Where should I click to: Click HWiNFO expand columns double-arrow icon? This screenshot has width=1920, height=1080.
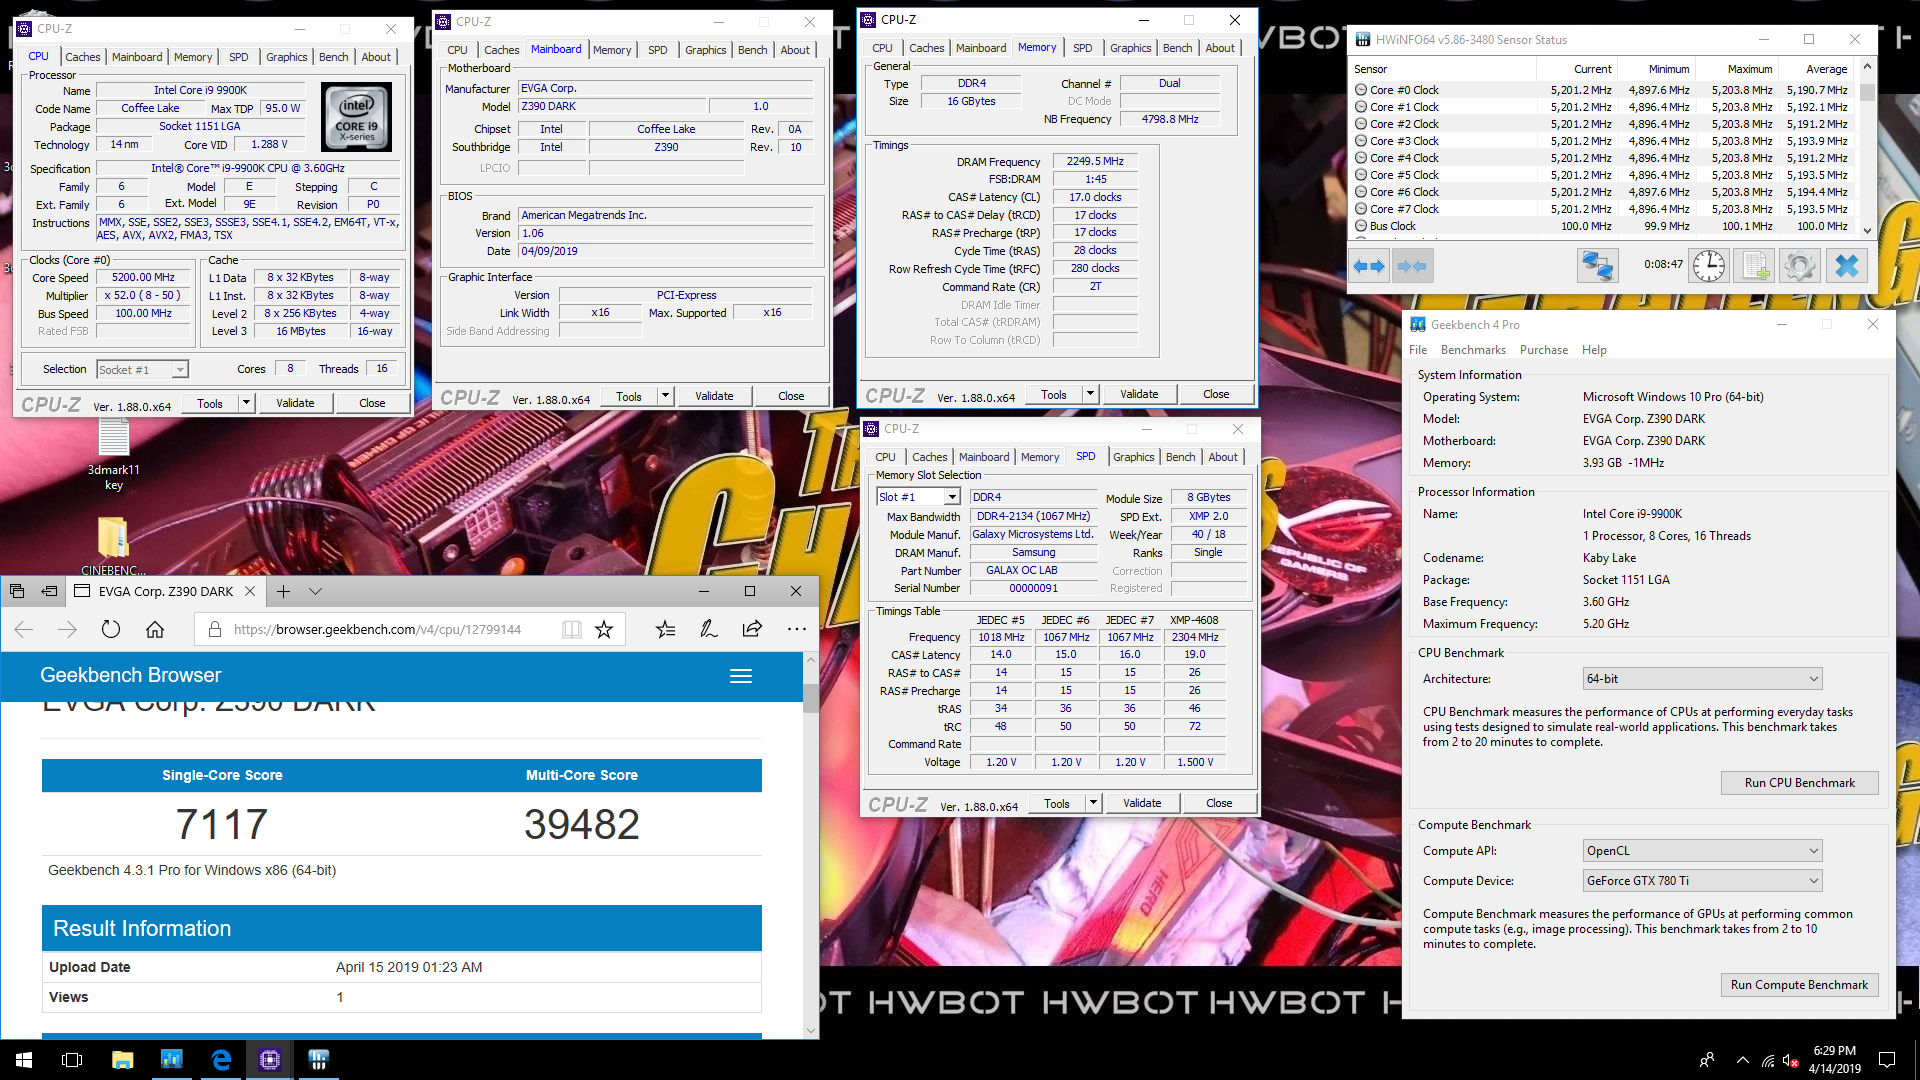(x=1369, y=266)
